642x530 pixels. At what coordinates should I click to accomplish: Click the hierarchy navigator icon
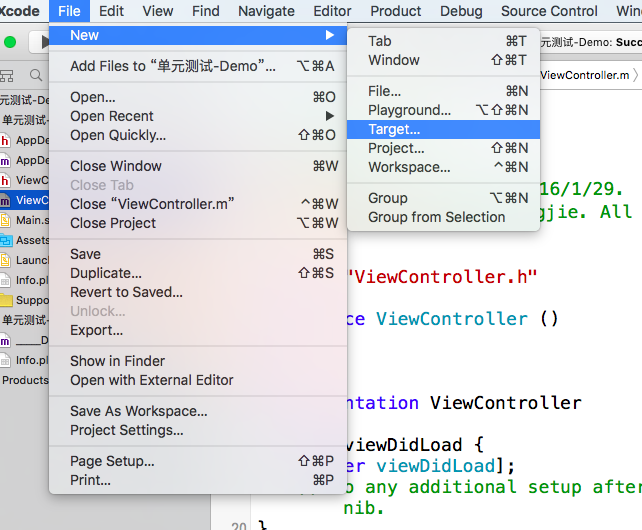pyautogui.click(x=8, y=76)
